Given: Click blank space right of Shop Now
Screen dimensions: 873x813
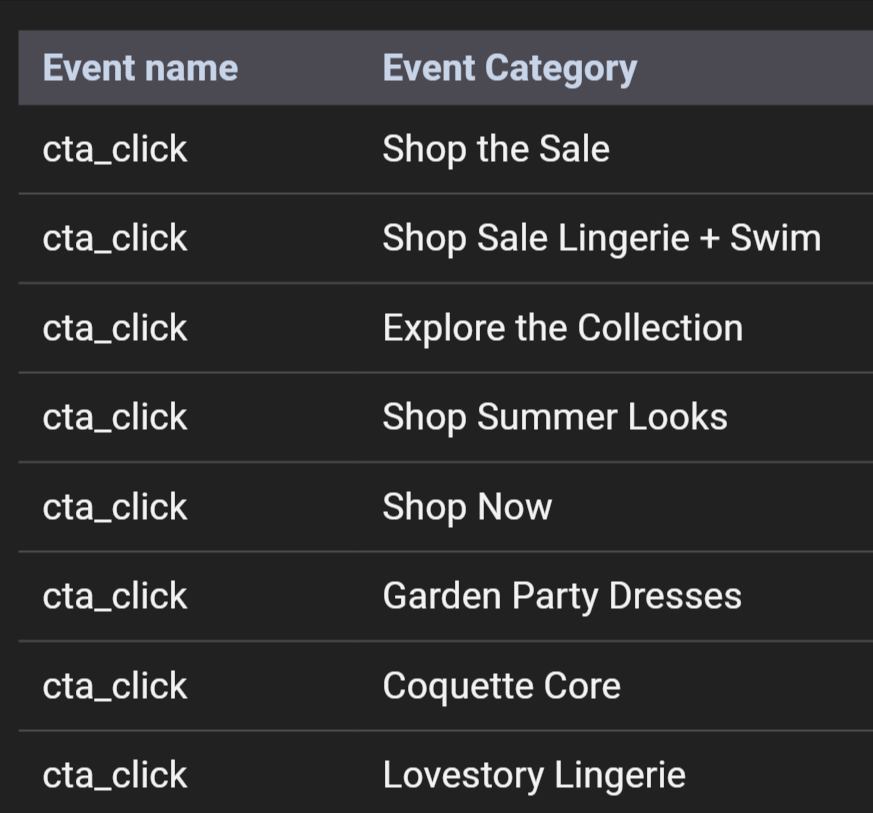Looking at the screenshot, I should [x=720, y=507].
